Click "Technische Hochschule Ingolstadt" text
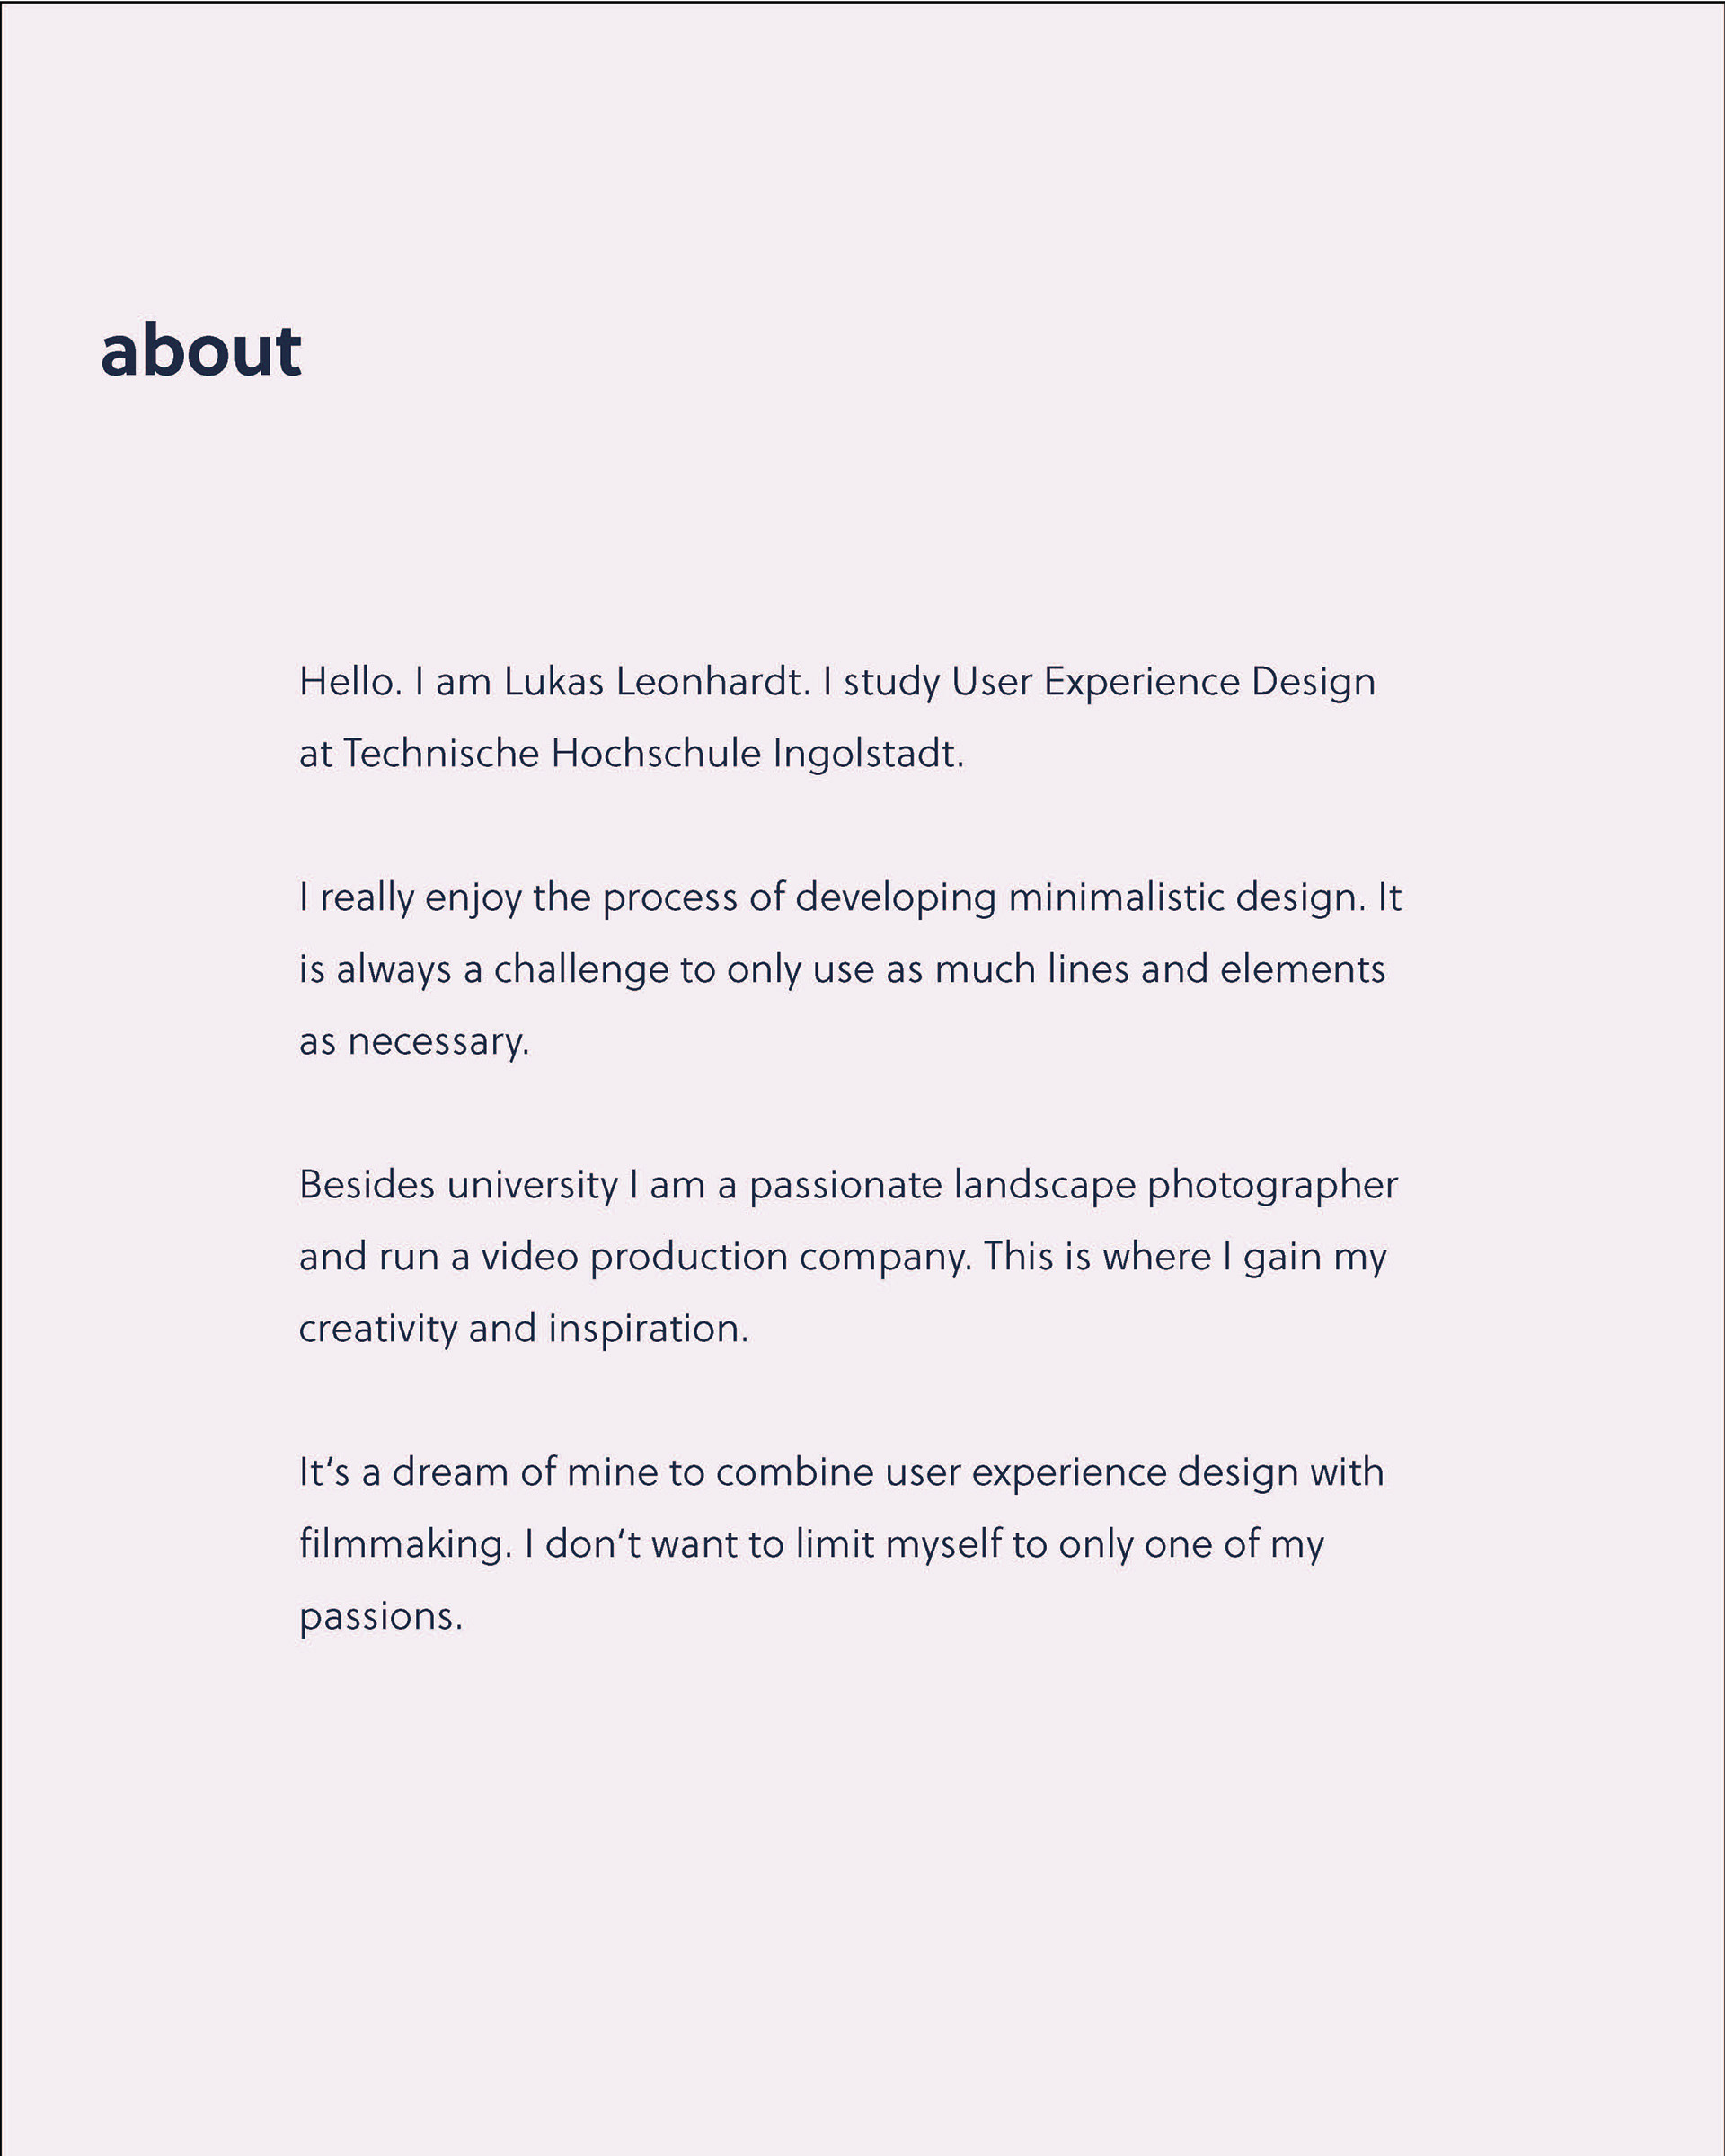1725x2156 pixels. pyautogui.click(x=652, y=754)
